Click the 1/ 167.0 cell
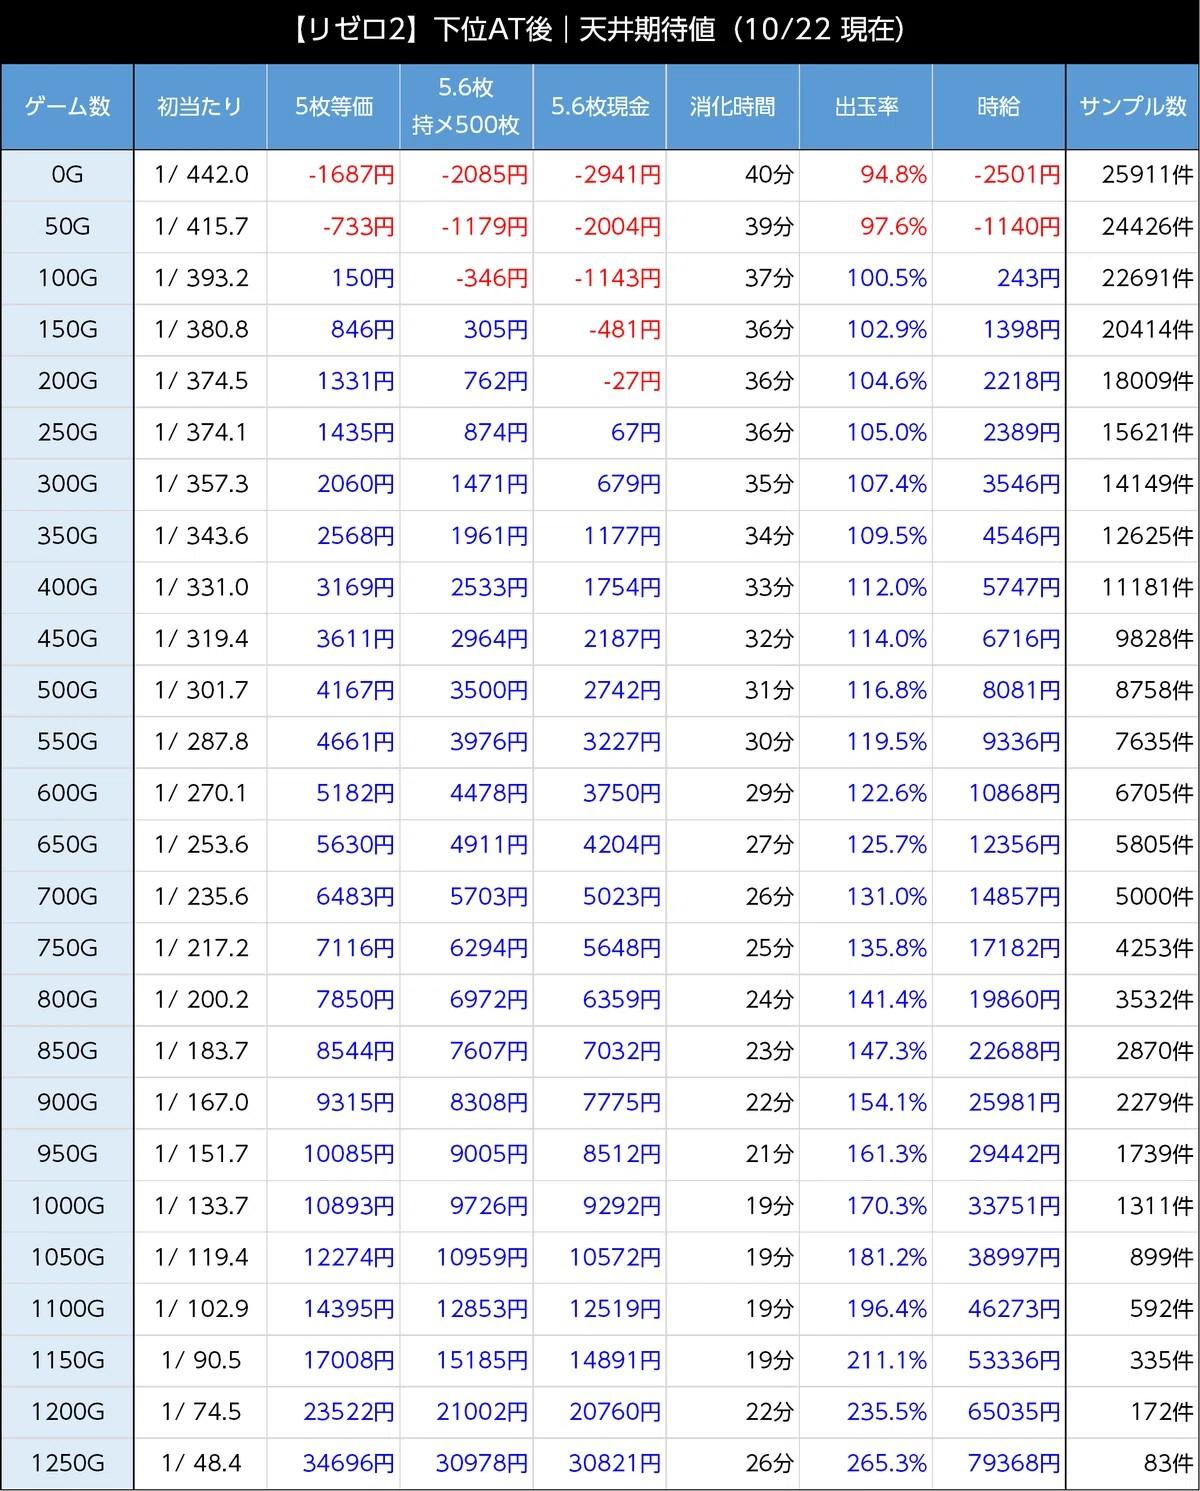Screen dimensions: 1200x1491 (x=200, y=1102)
